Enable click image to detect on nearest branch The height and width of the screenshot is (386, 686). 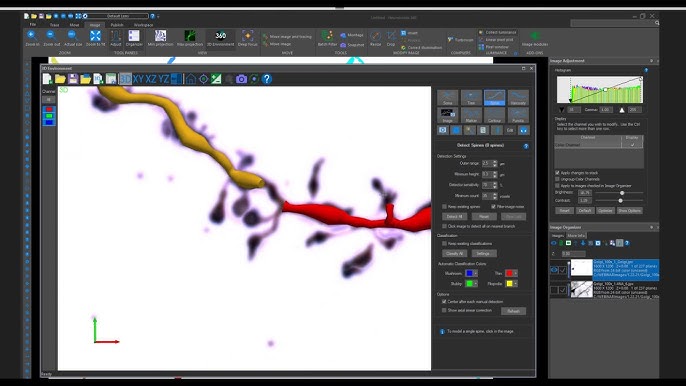pos(444,226)
